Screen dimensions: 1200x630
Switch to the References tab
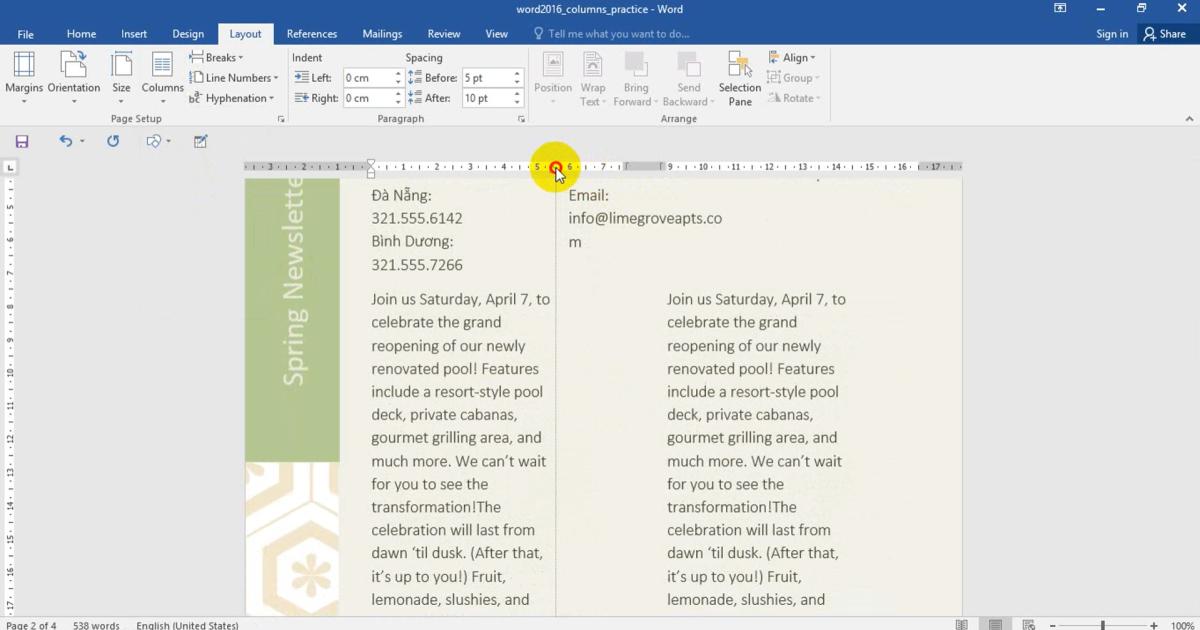[311, 34]
